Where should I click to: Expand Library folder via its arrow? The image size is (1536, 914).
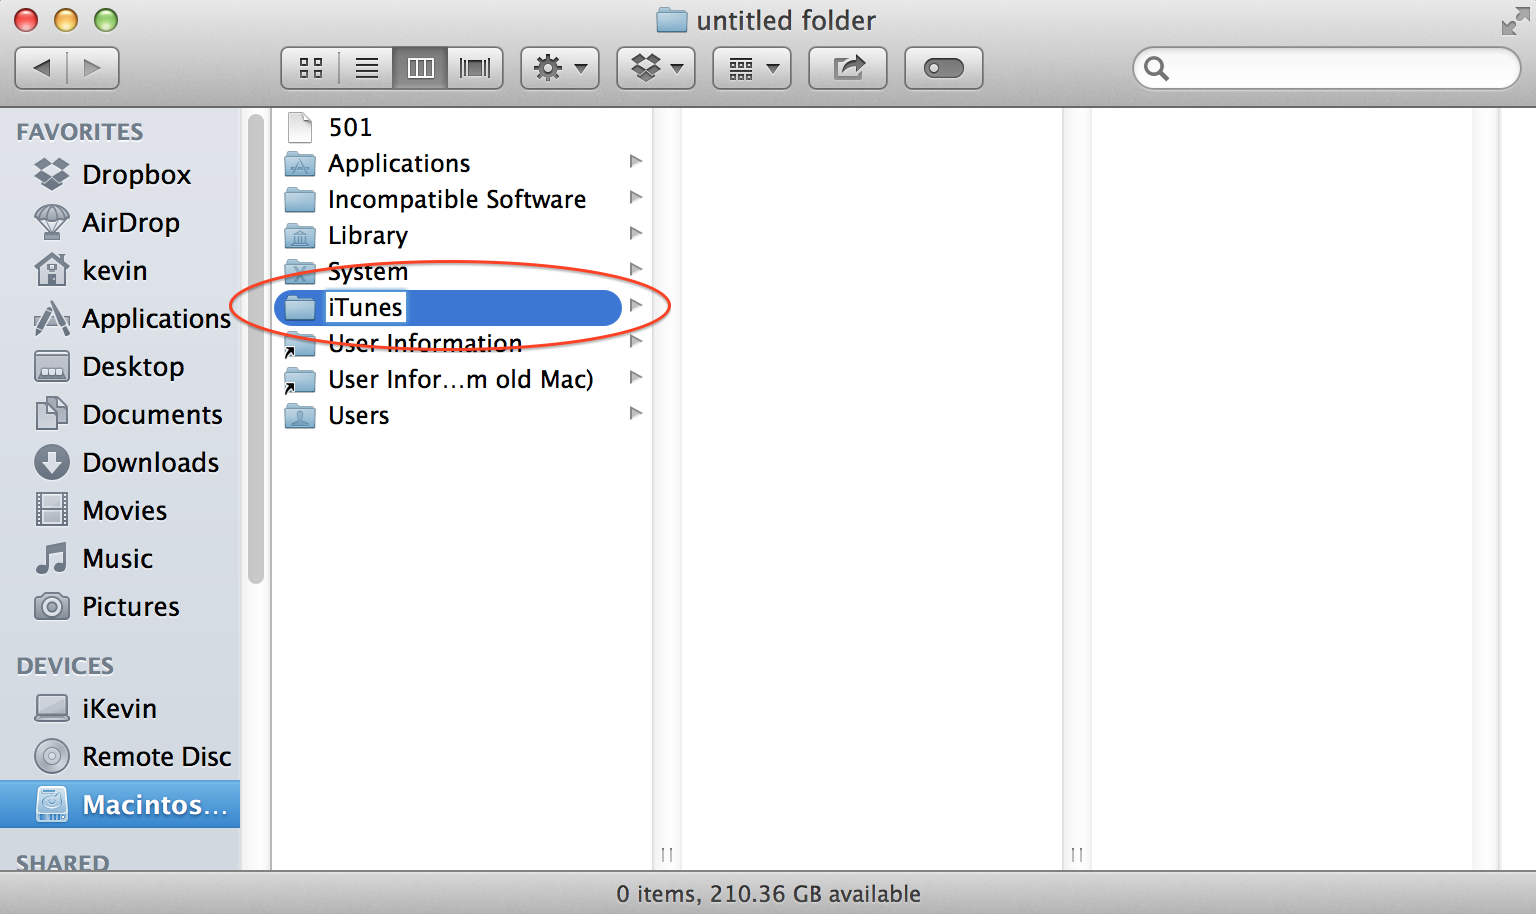(635, 233)
